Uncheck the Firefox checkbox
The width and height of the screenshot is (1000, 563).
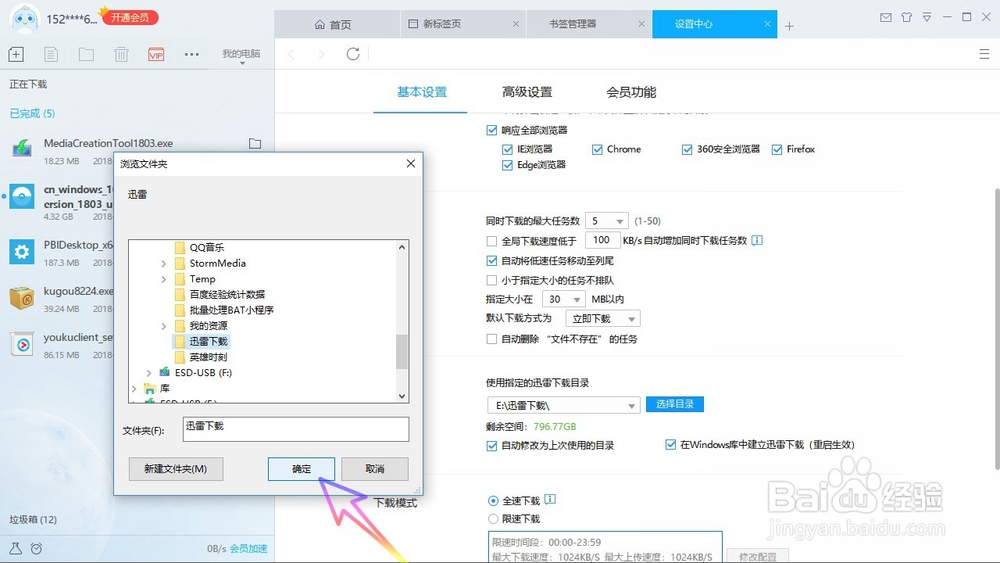pos(777,149)
